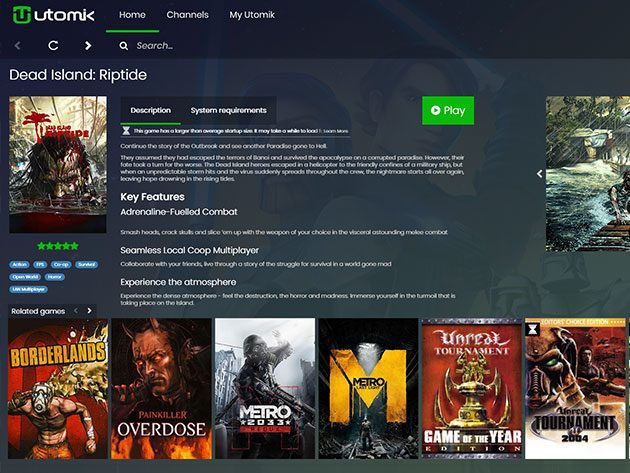Open Unreal Tournament Game of the Year
This screenshot has height=473, width=630.
pos(472,389)
